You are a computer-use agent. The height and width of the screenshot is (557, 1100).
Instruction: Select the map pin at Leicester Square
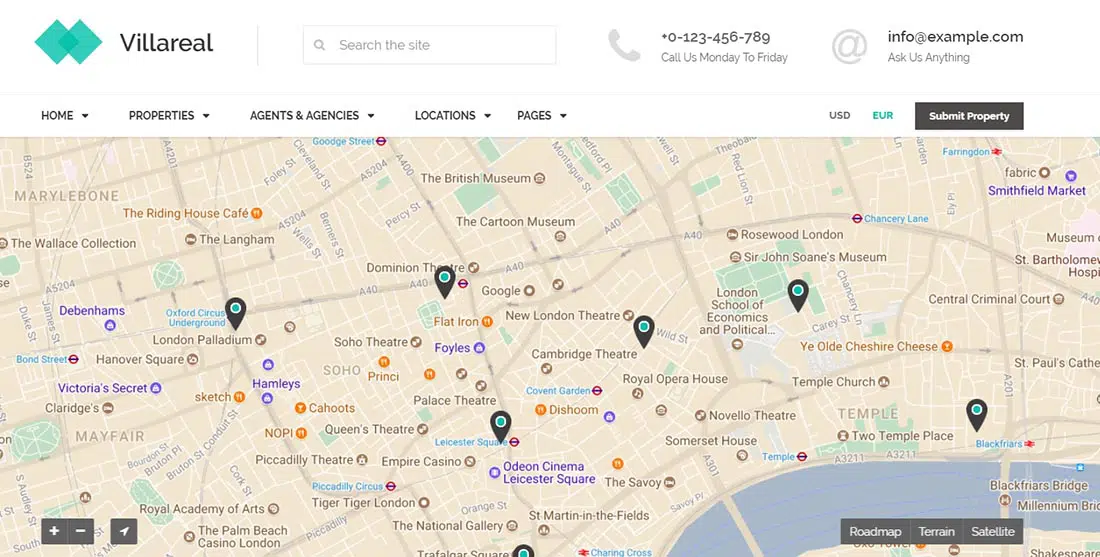click(500, 426)
